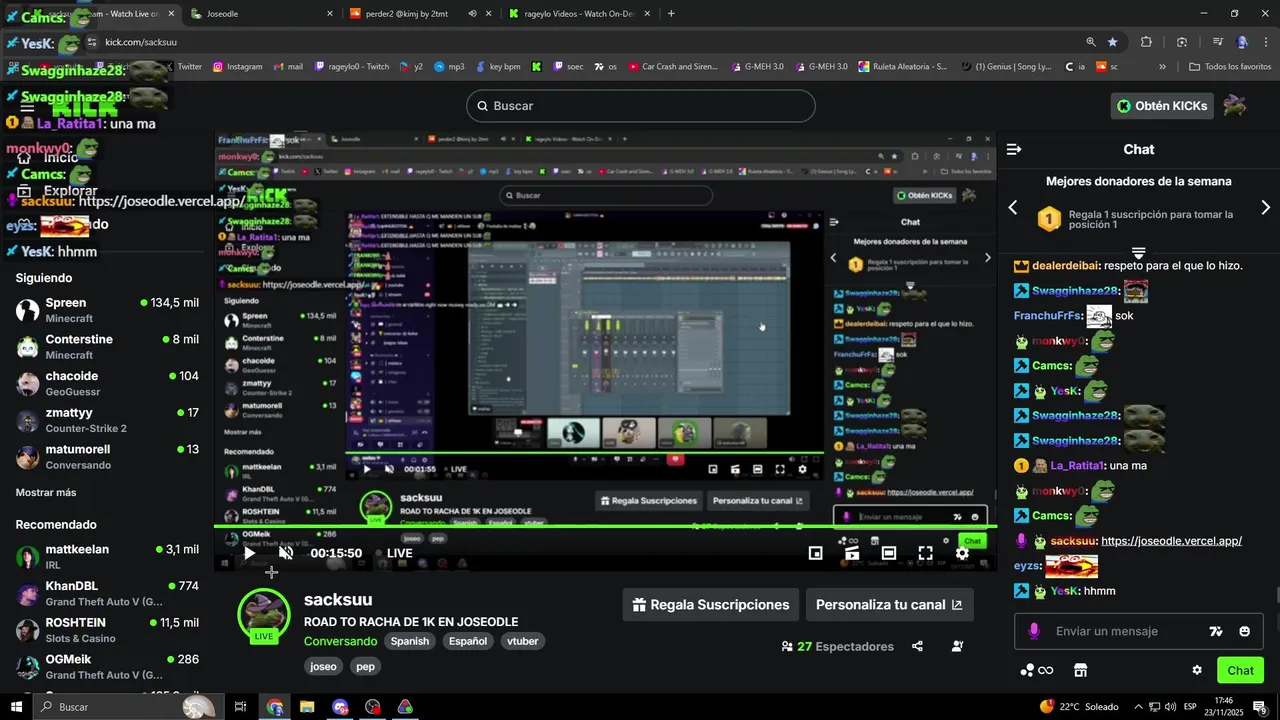
Task: Share the stream with the share icon
Action: (917, 646)
